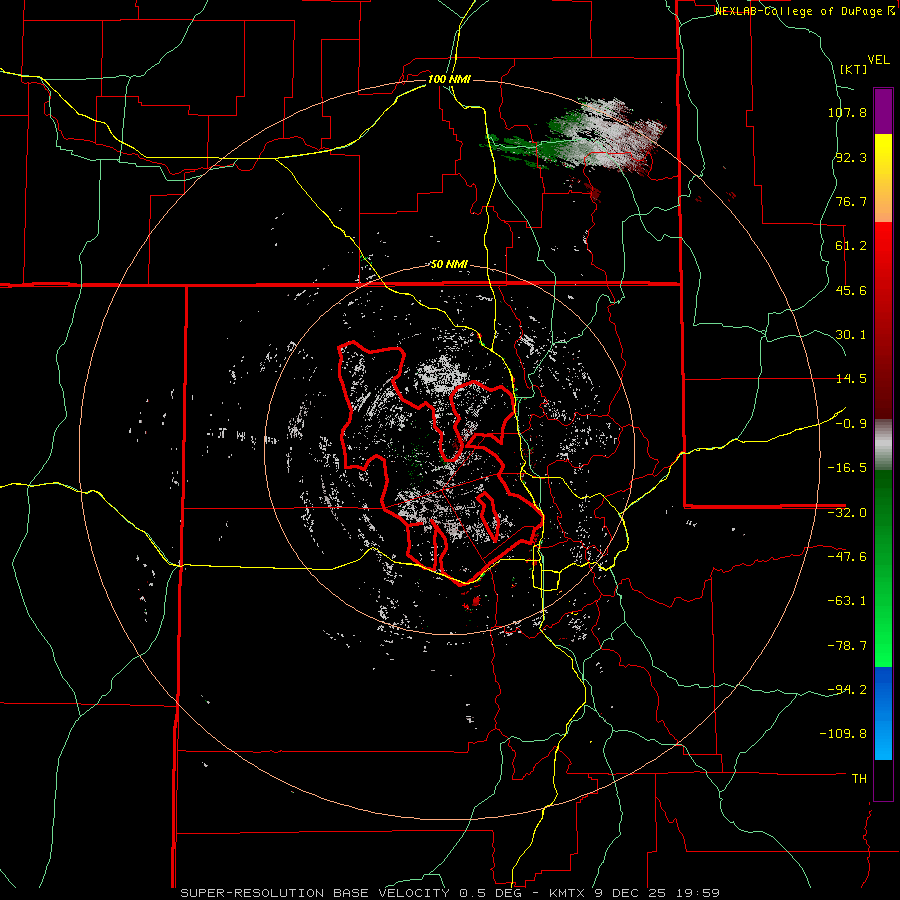
Task: Pick the blue segment of velocity color bar
Action: 883,713
